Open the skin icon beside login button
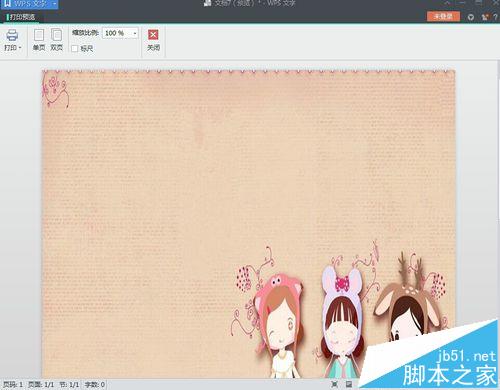500x390 pixels. [x=471, y=17]
